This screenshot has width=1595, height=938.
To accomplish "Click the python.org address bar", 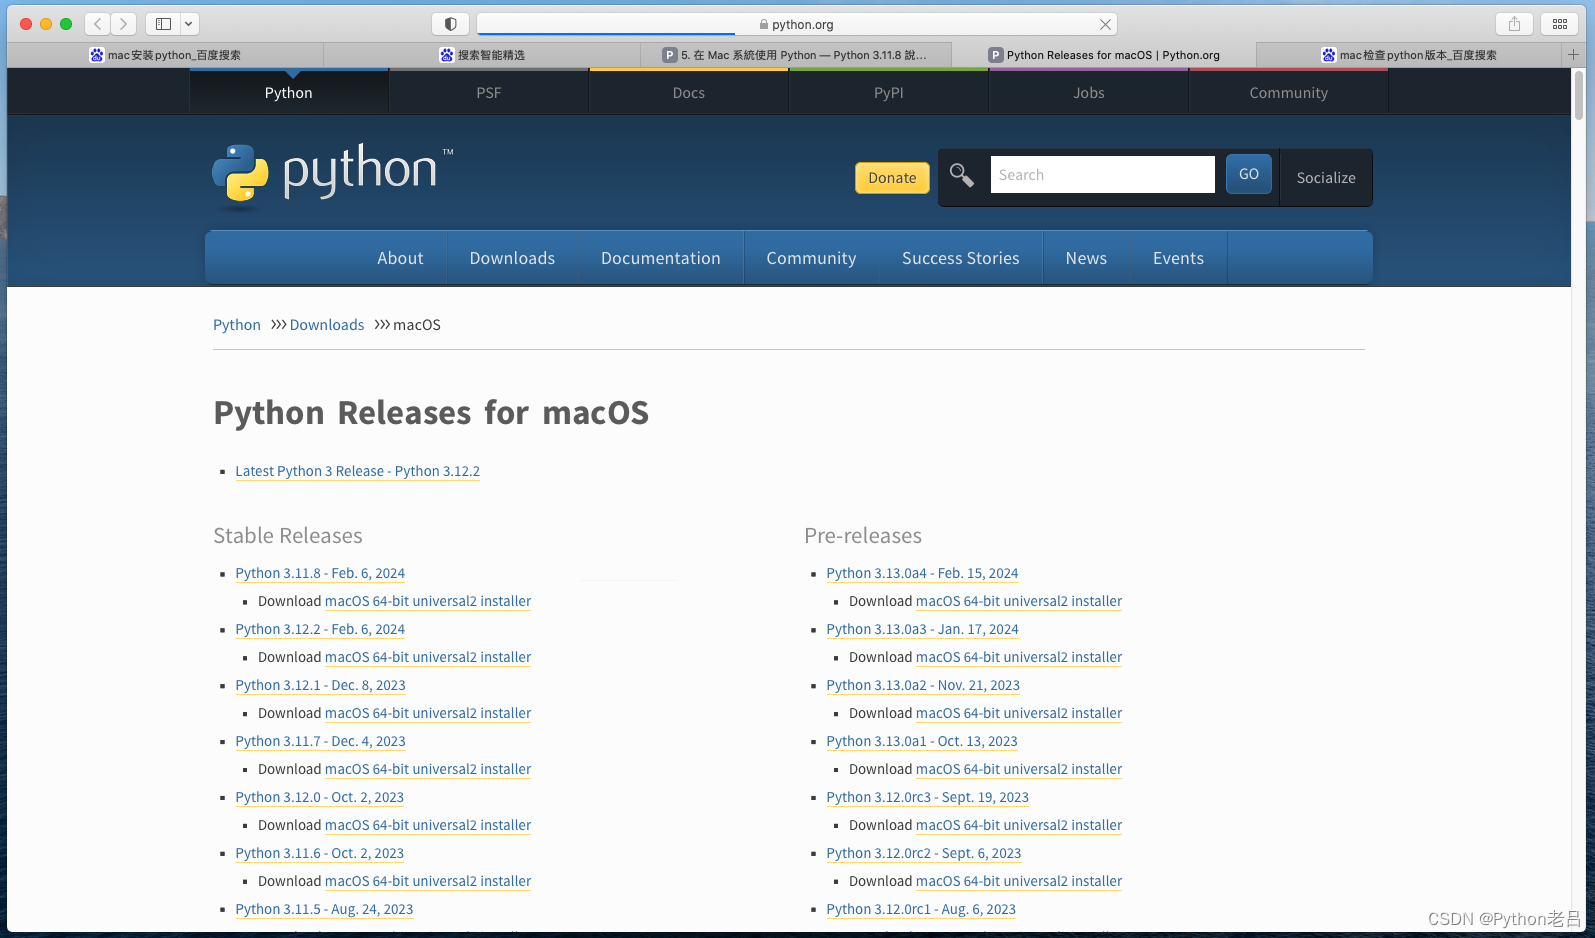I will (796, 24).
